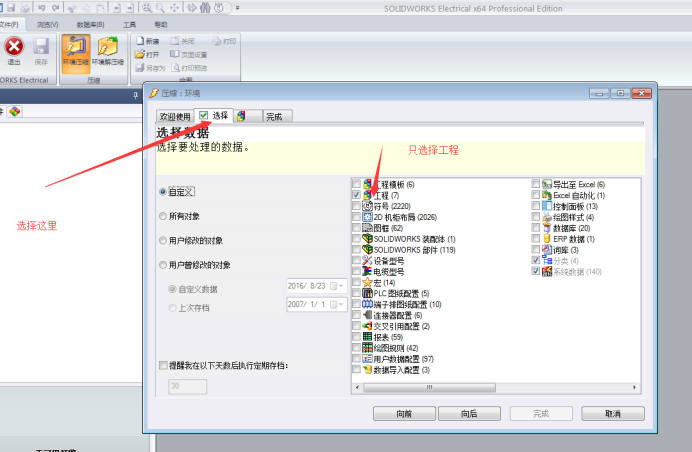The width and height of the screenshot is (692, 452).
Task: Switch to the 选择 wizard tab
Action: pos(214,116)
